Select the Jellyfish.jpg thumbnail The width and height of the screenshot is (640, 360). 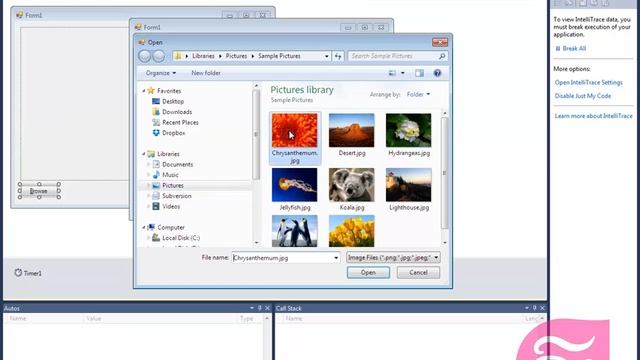coord(294,185)
